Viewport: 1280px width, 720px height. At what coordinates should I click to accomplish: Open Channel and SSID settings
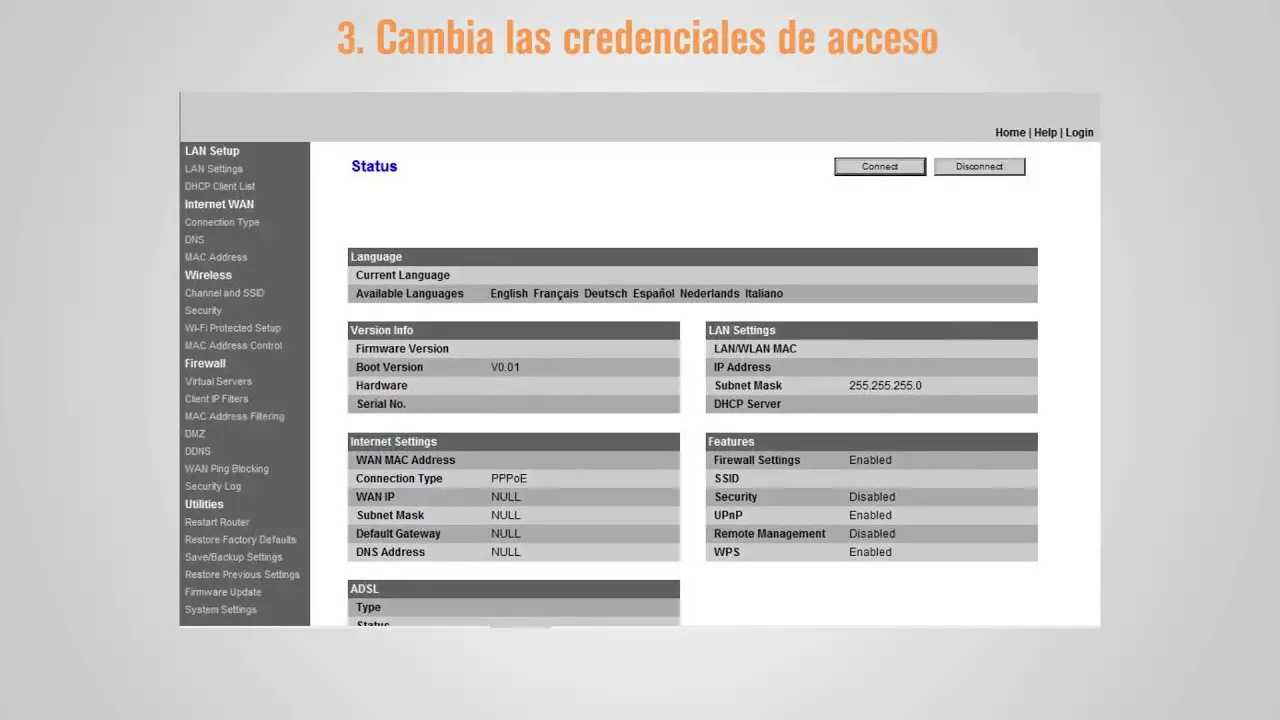224,293
